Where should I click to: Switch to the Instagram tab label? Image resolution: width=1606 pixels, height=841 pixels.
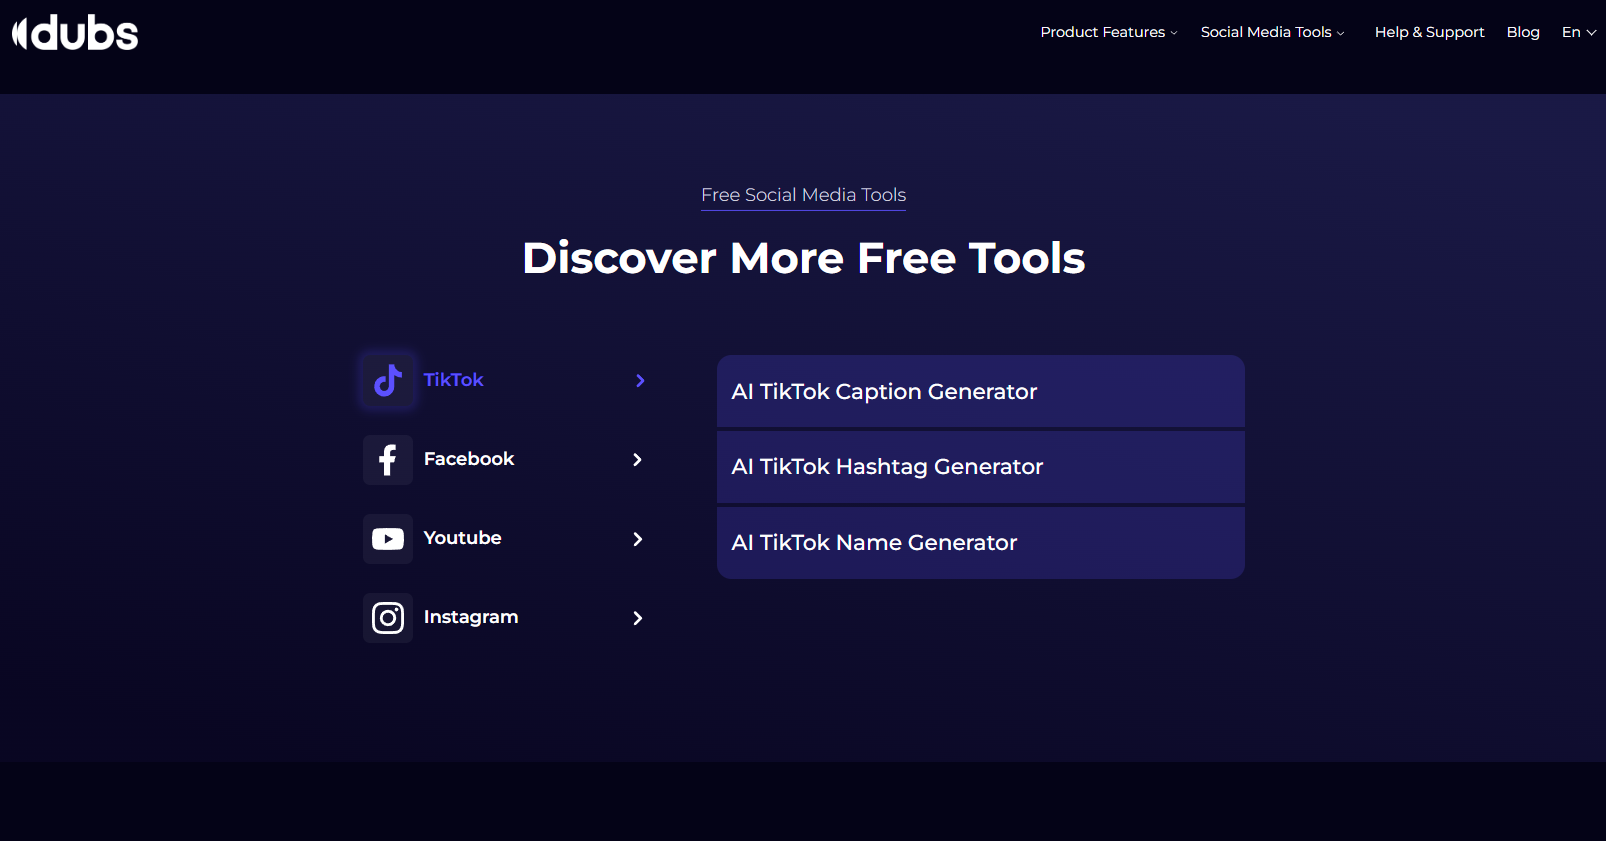click(x=471, y=617)
